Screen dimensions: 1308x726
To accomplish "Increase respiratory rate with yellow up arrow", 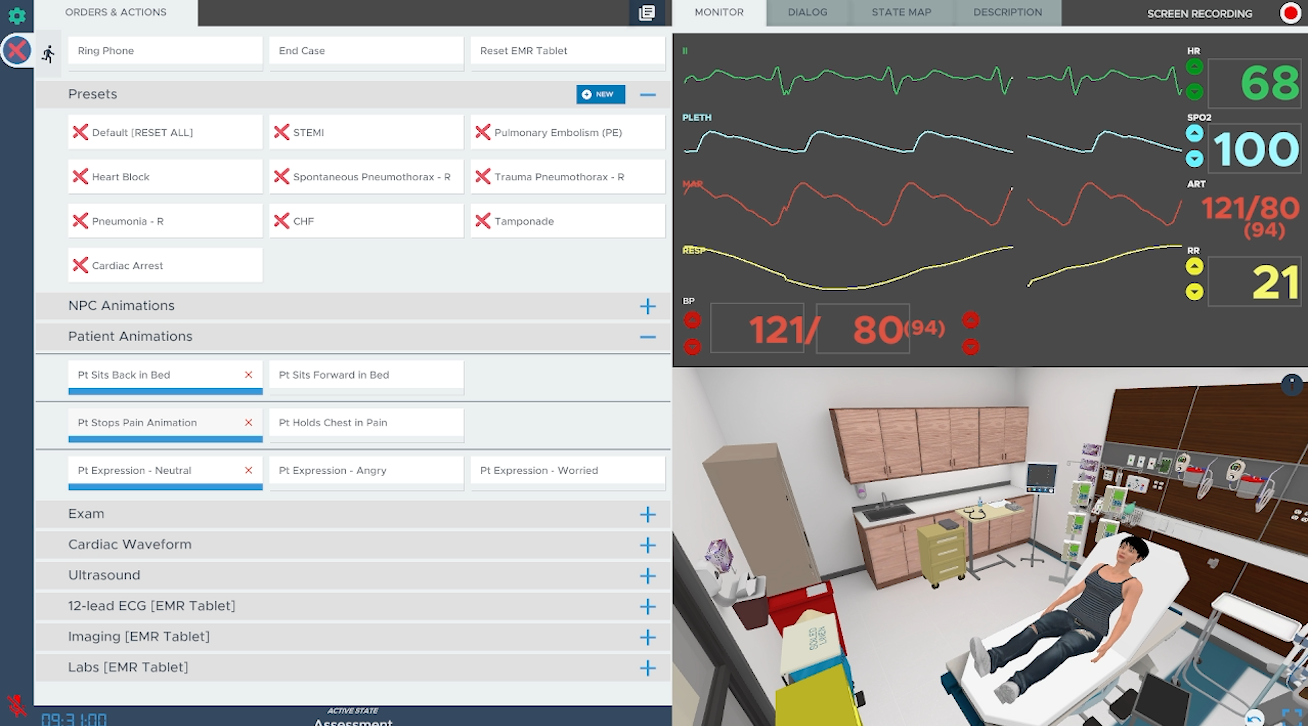I will click(x=1194, y=267).
